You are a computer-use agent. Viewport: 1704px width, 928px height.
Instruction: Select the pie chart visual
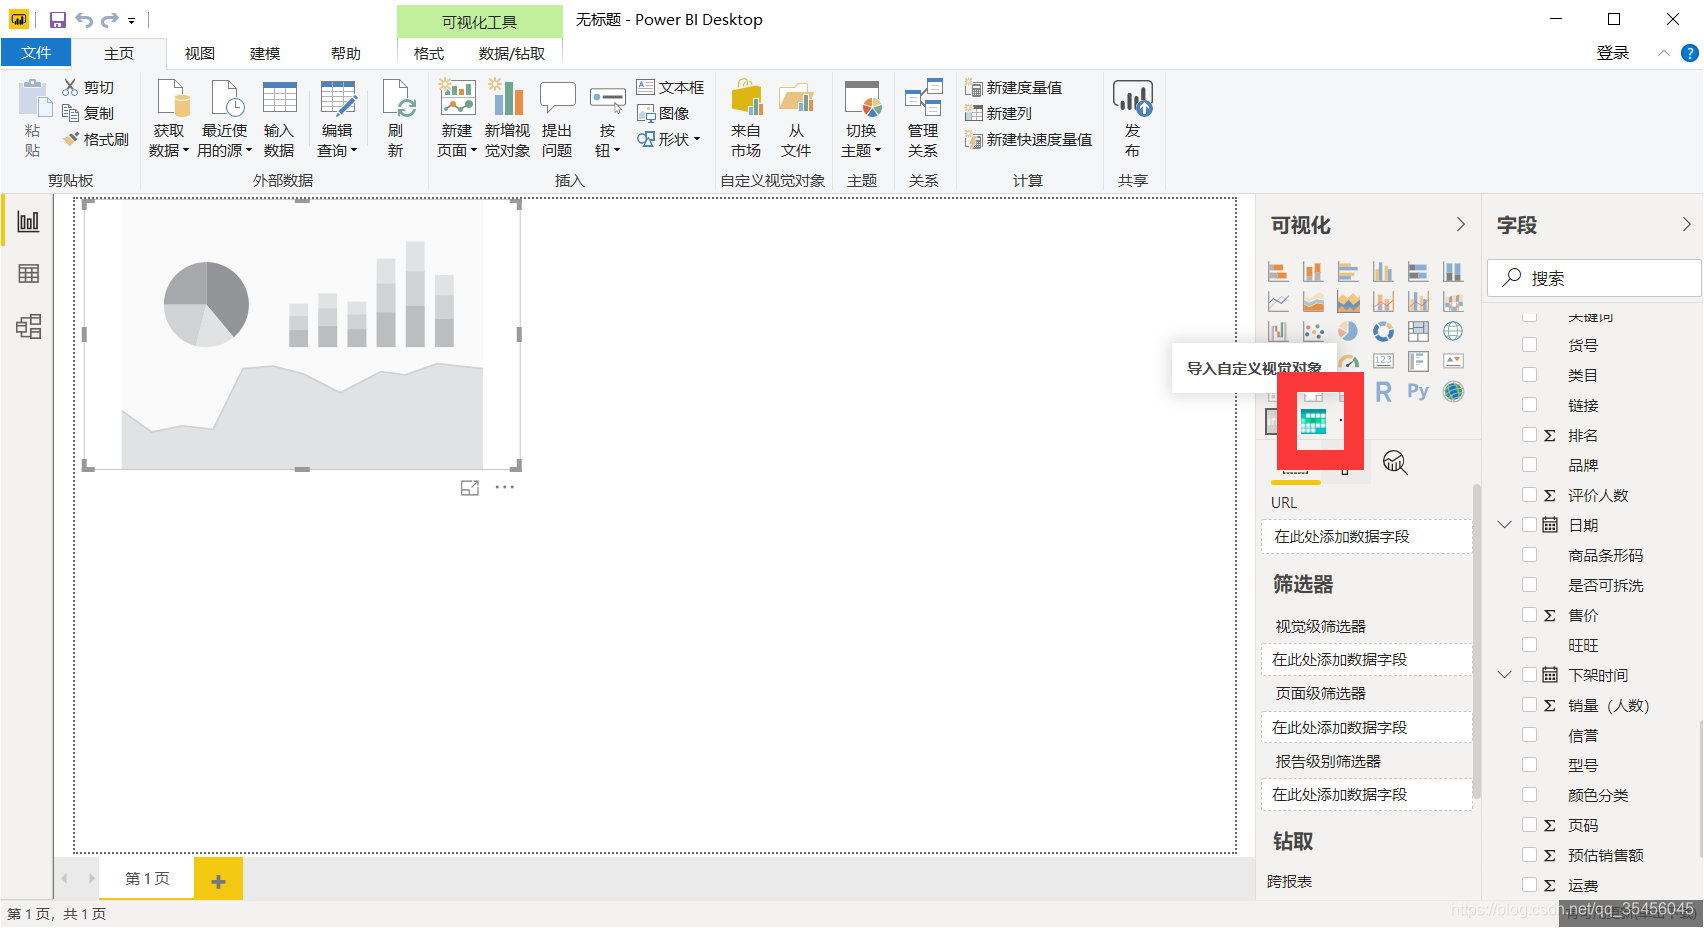click(x=1348, y=331)
